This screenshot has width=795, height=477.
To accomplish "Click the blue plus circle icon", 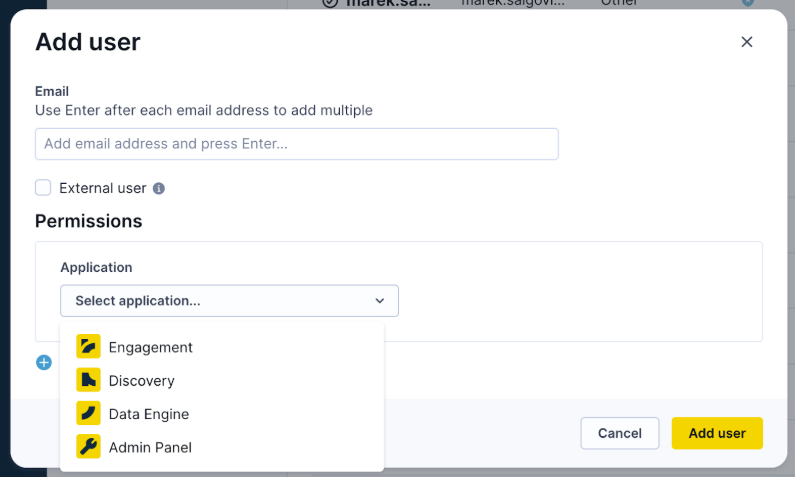I will pos(44,362).
